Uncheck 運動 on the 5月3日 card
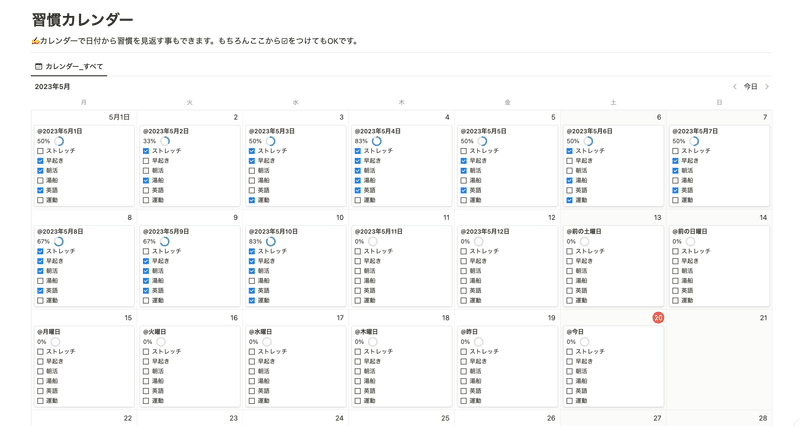This screenshot has width=800, height=426. pyautogui.click(x=252, y=201)
